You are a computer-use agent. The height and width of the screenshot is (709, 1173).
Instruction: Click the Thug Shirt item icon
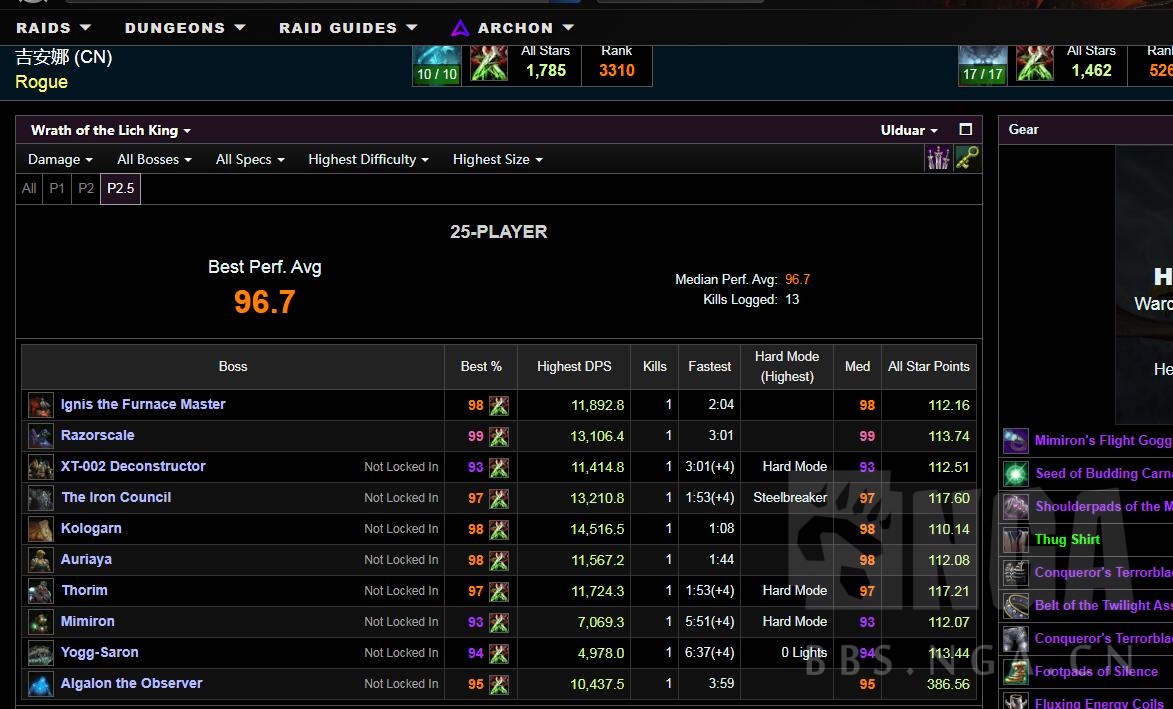click(1016, 540)
